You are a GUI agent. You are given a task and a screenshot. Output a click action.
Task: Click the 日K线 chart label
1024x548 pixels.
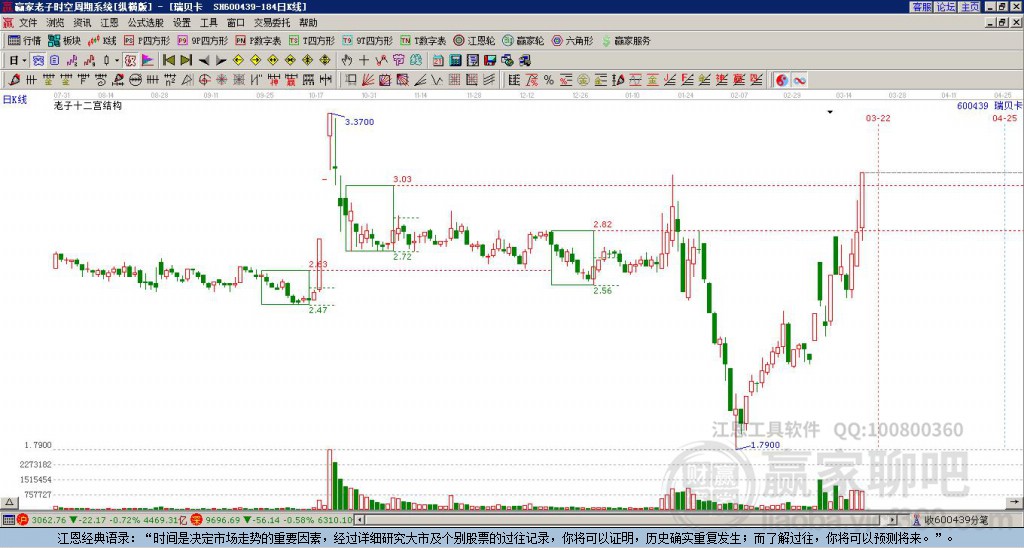point(15,99)
